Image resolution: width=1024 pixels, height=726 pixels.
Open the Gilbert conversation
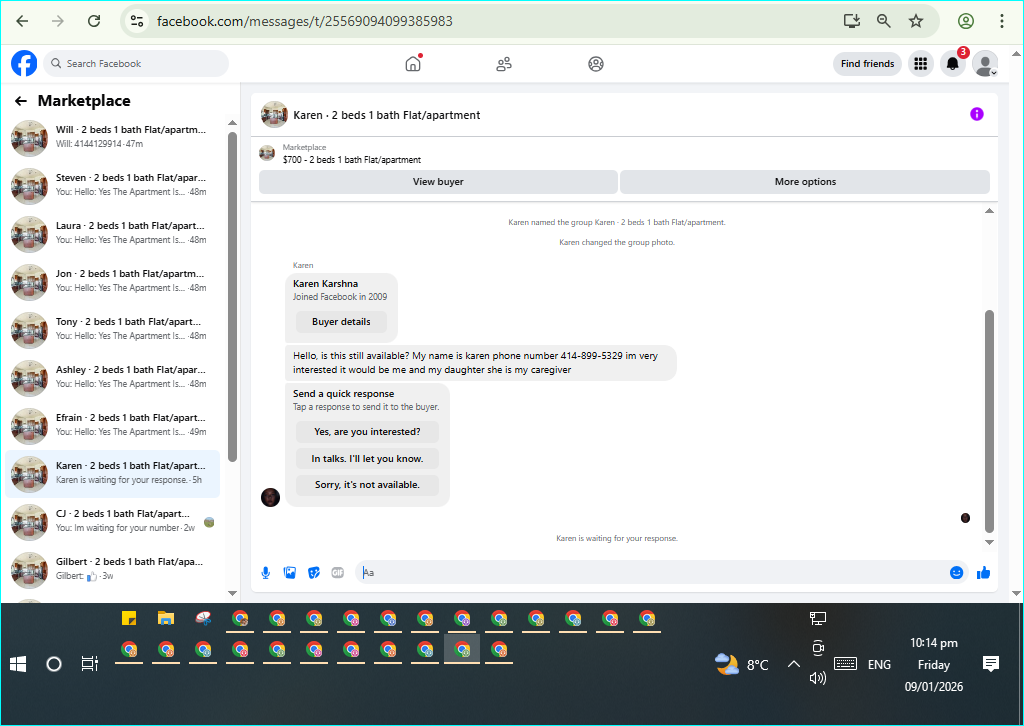(x=112, y=569)
